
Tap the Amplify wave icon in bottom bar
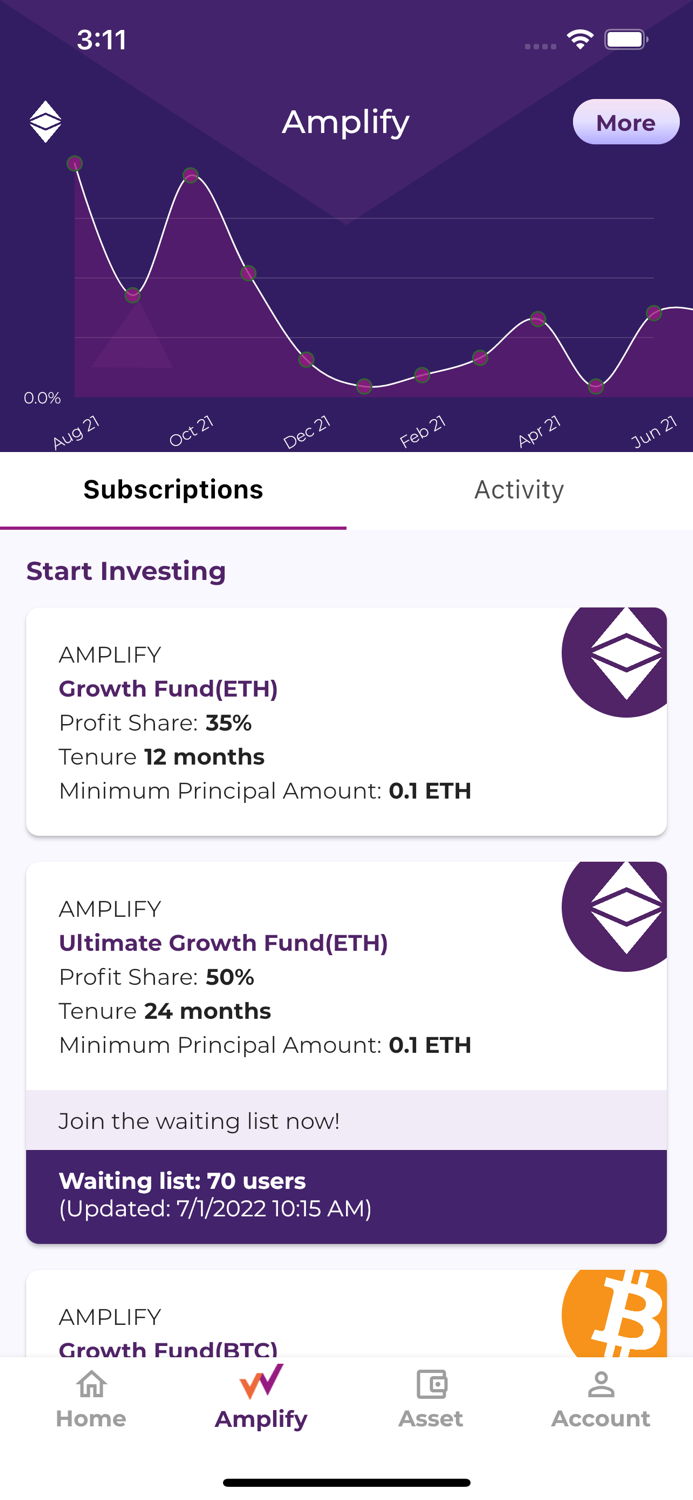click(x=260, y=1381)
